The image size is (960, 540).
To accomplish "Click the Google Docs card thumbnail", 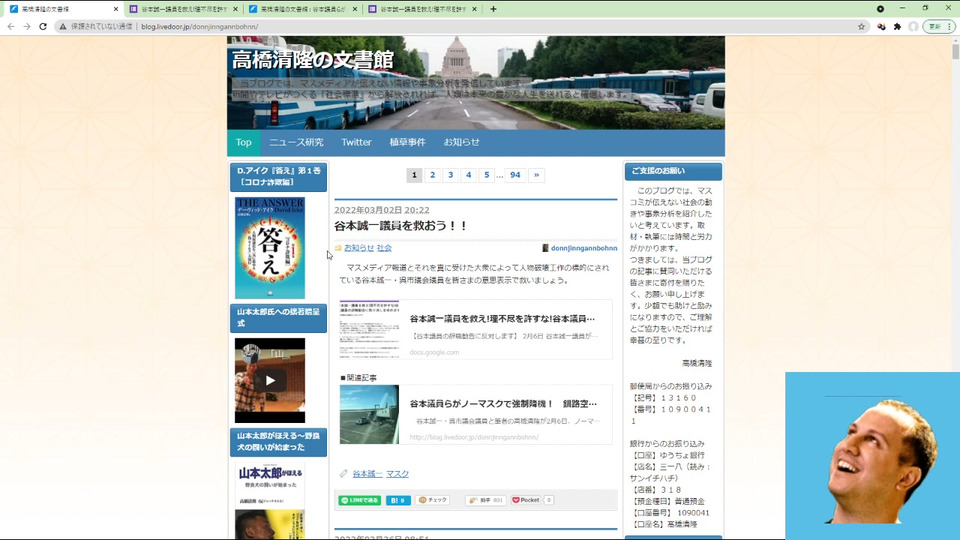I will (369, 329).
